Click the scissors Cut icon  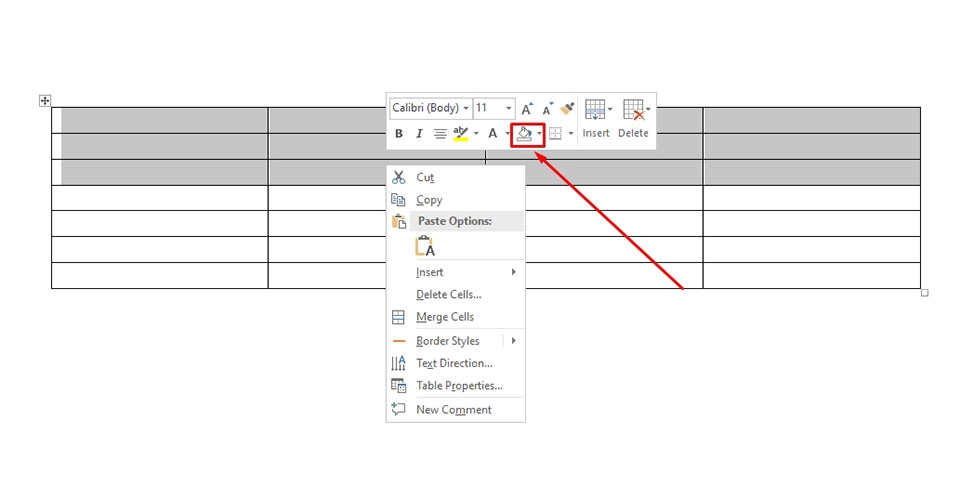tap(399, 177)
